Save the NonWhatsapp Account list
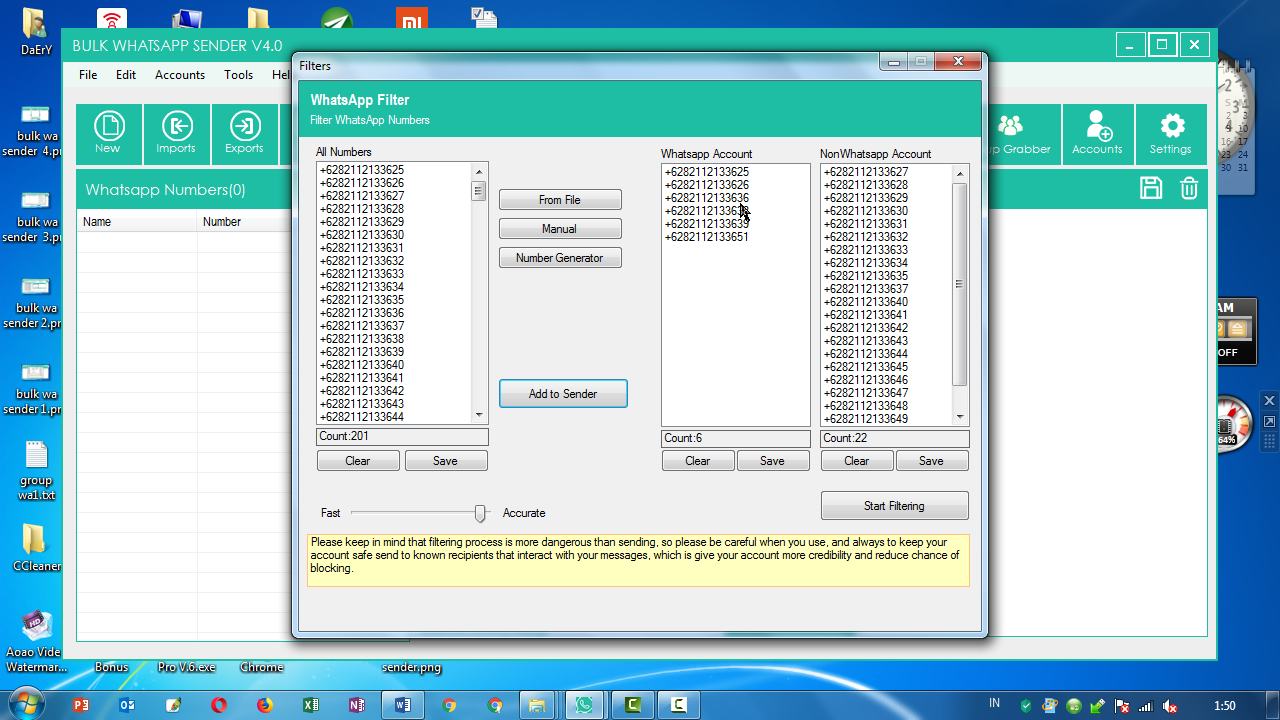 [931, 461]
